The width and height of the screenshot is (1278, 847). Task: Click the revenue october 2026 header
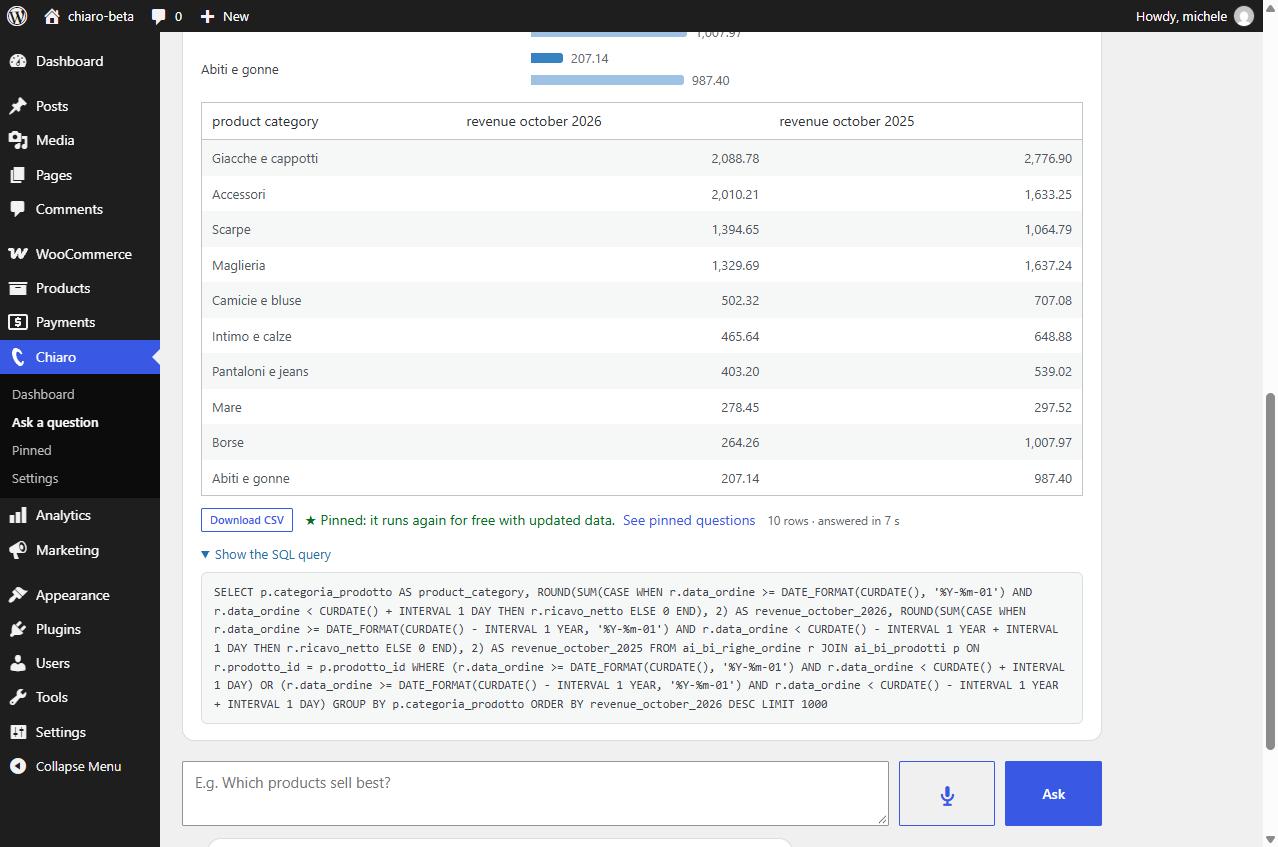tap(534, 121)
